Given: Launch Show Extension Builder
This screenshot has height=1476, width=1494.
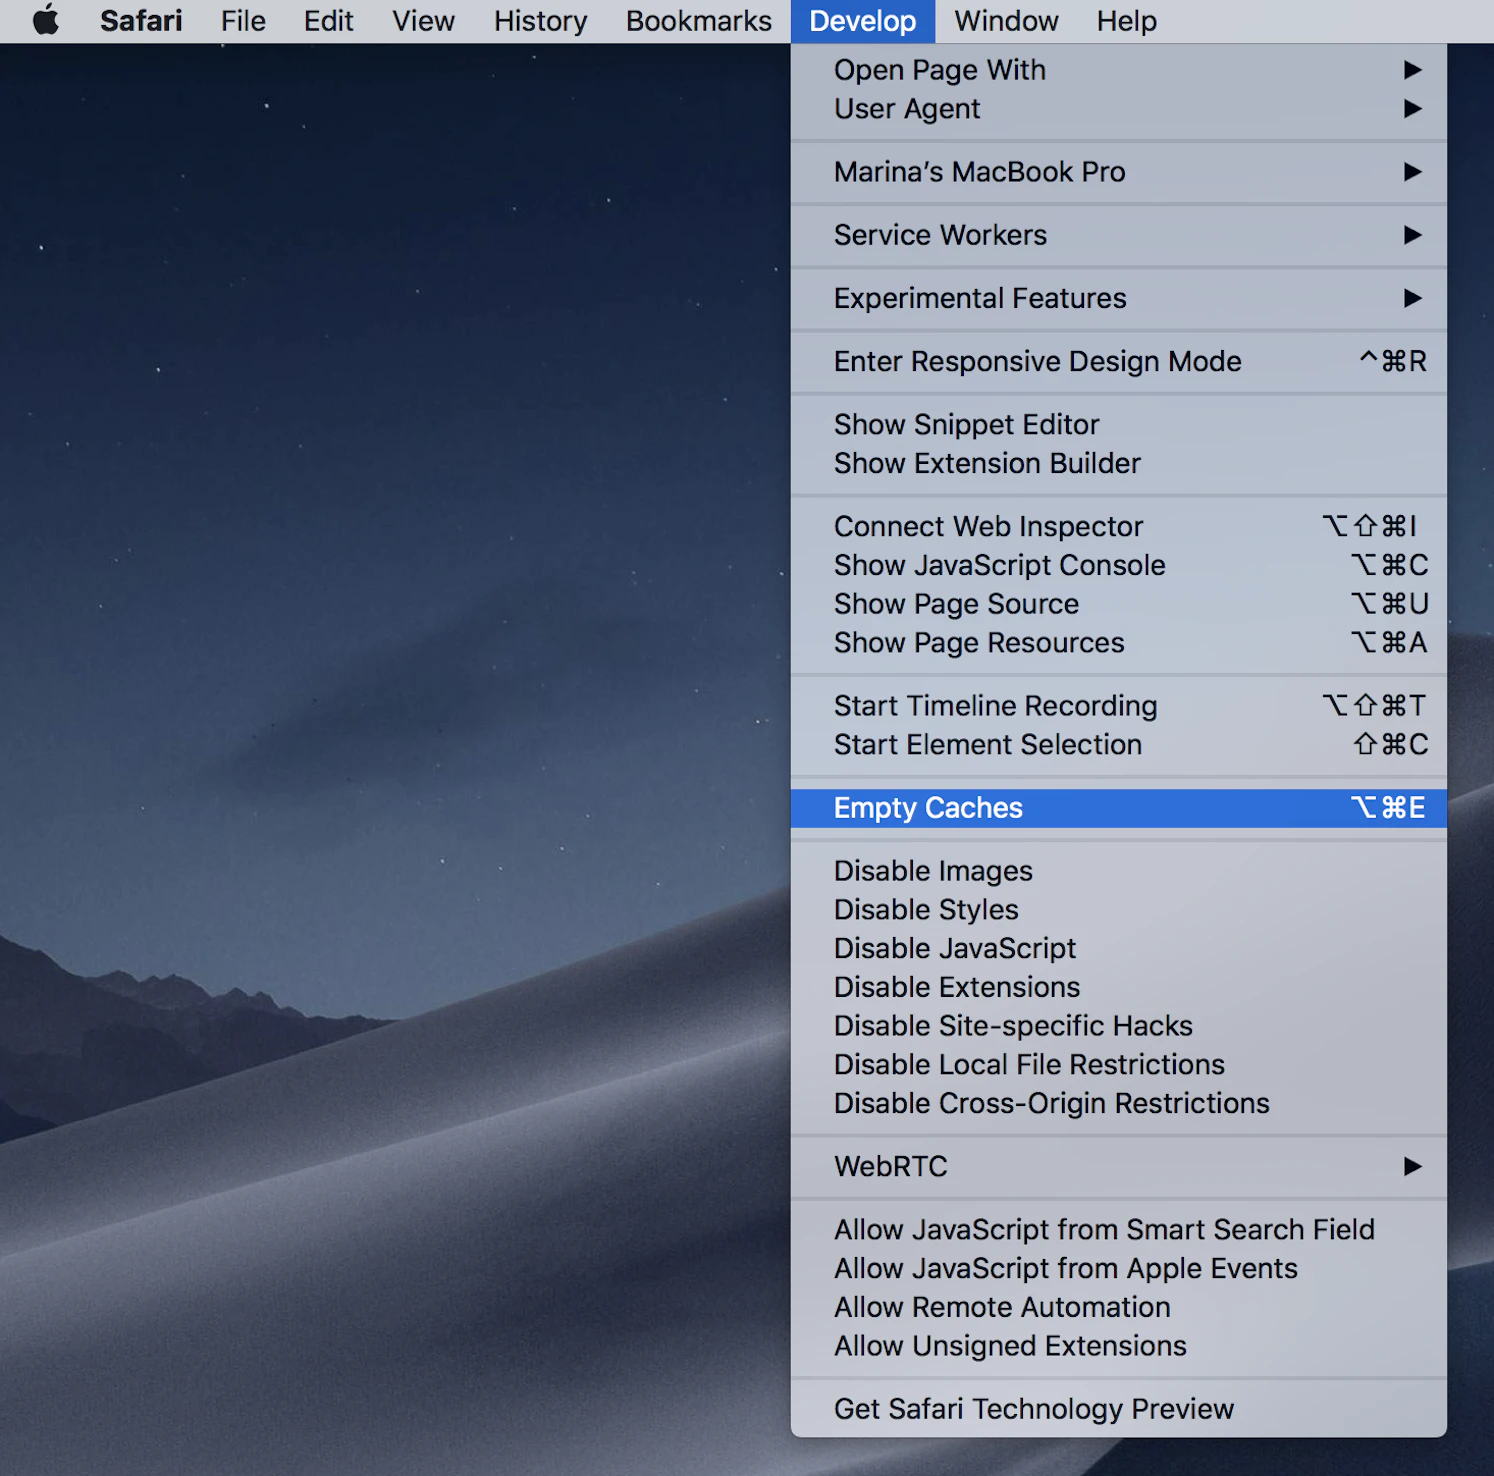Looking at the screenshot, I should point(986,463).
